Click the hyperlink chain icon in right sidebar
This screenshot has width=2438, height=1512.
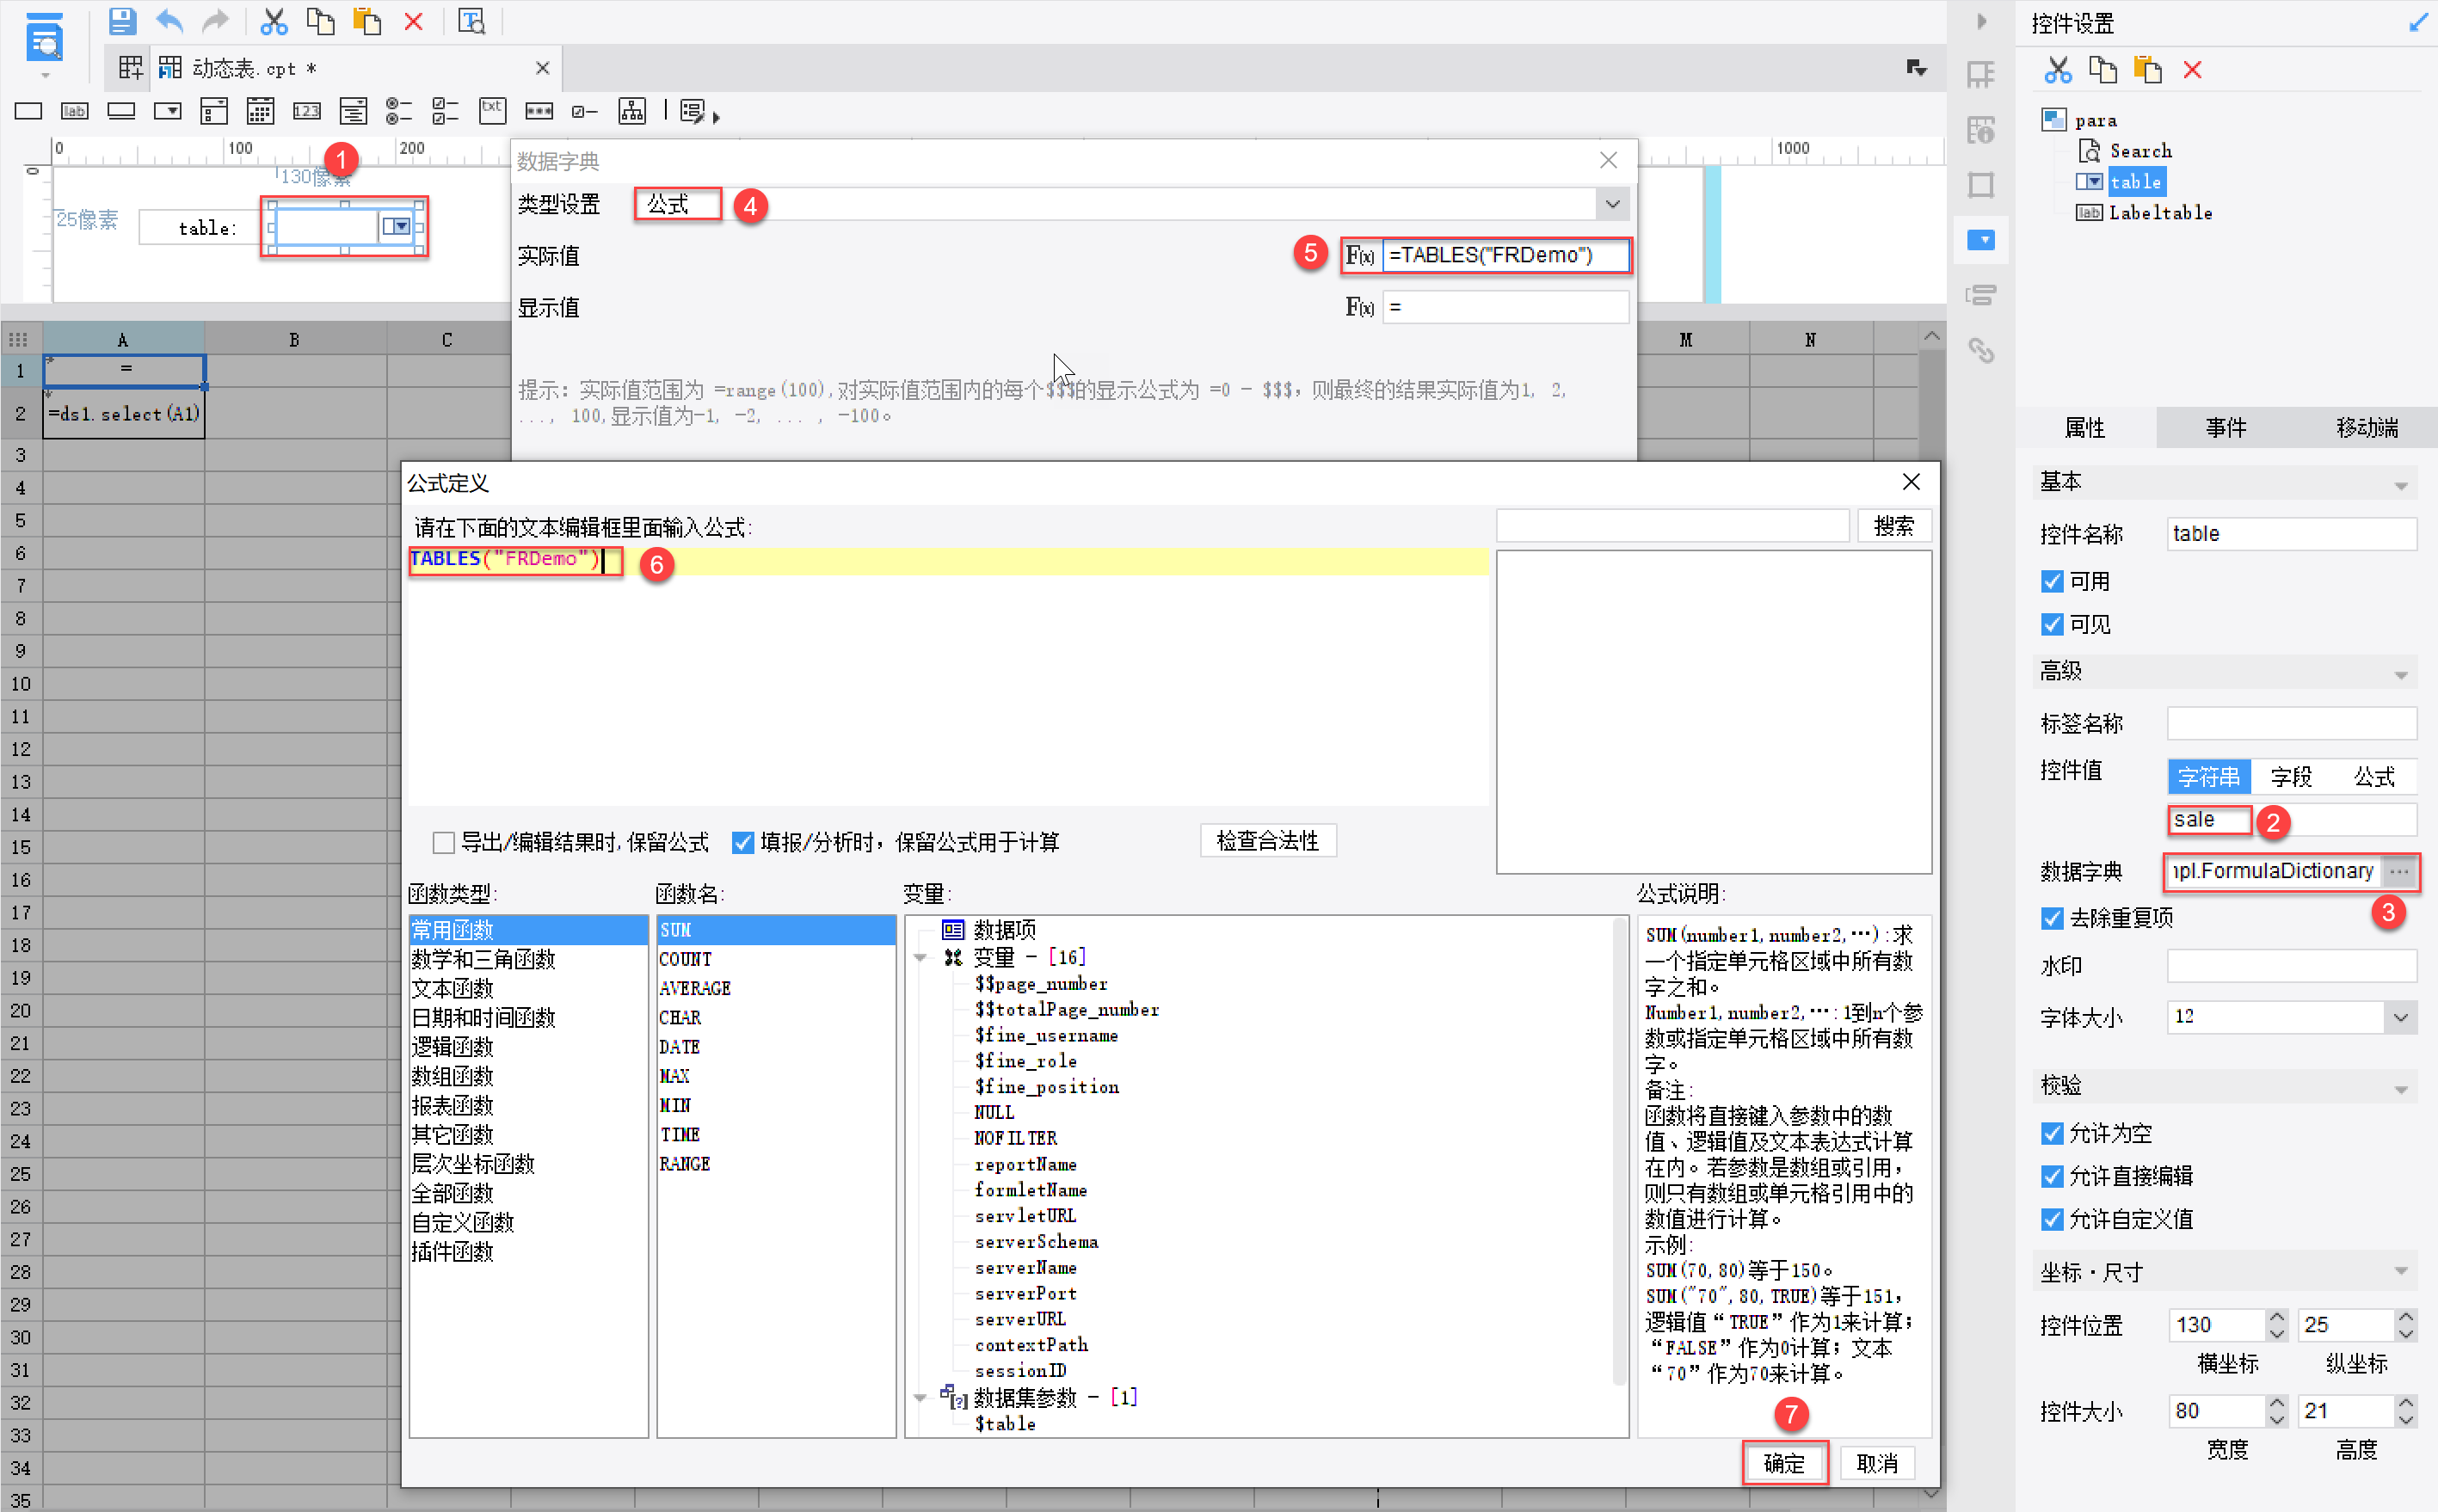1981,351
